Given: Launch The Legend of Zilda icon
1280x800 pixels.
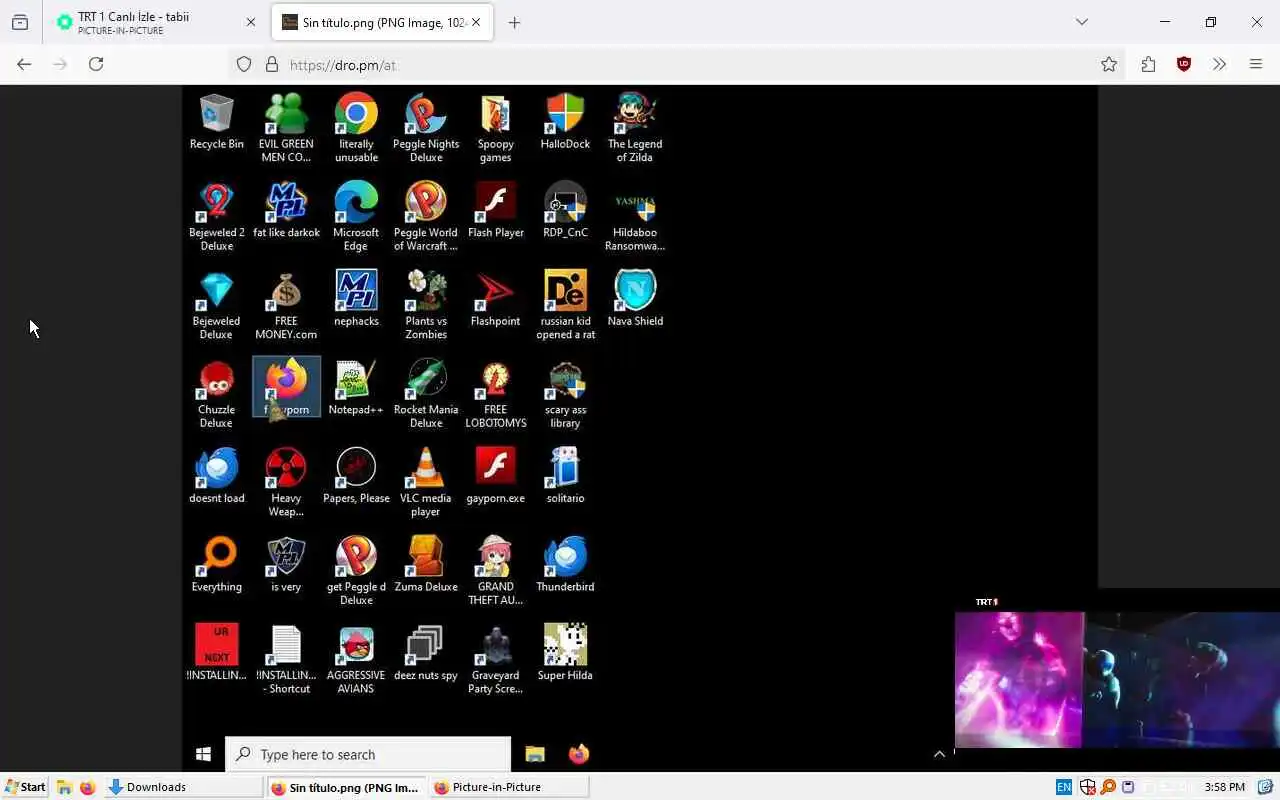Looking at the screenshot, I should point(635,128).
